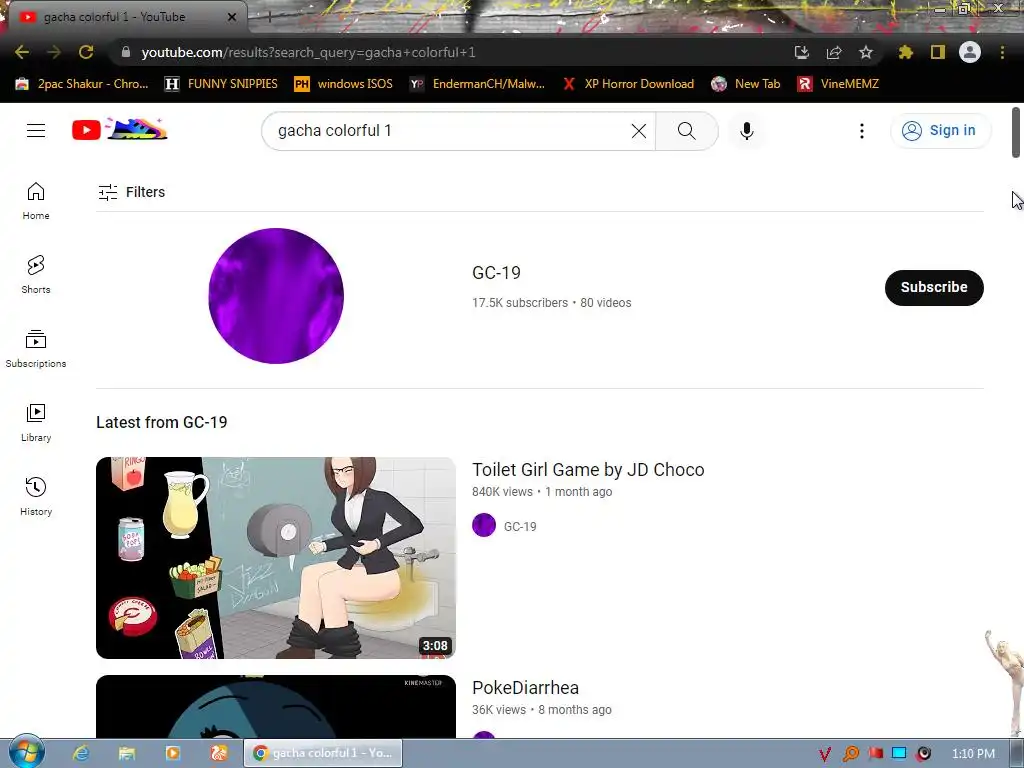1024x768 pixels.
Task: Click the magnifier search button
Action: [686, 131]
